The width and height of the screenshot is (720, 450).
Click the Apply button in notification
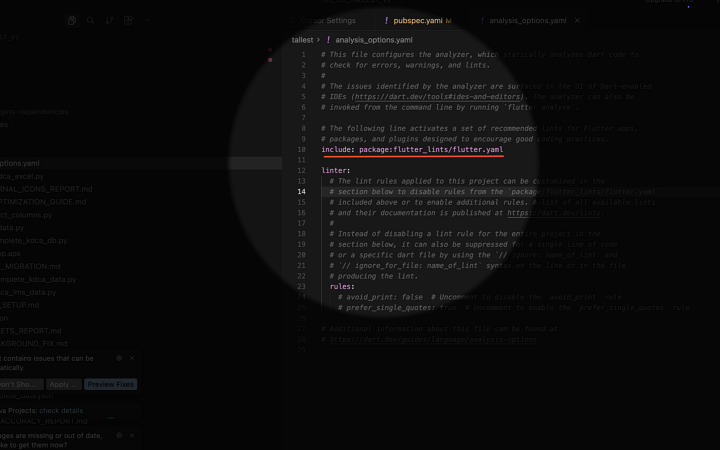[63, 384]
